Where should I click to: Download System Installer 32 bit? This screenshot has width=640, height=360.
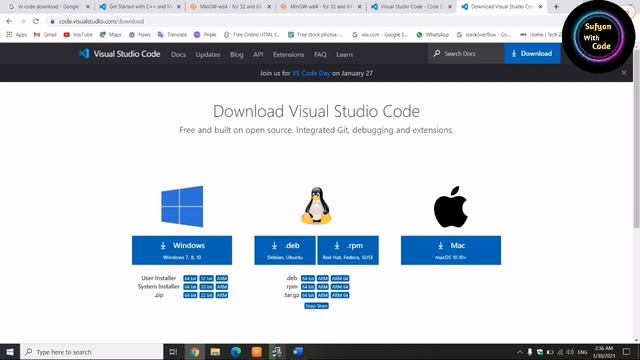(207, 287)
